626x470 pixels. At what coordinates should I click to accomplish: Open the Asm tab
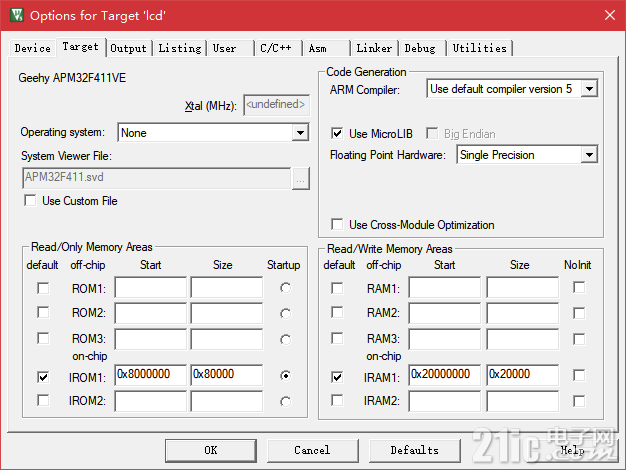tap(325, 48)
